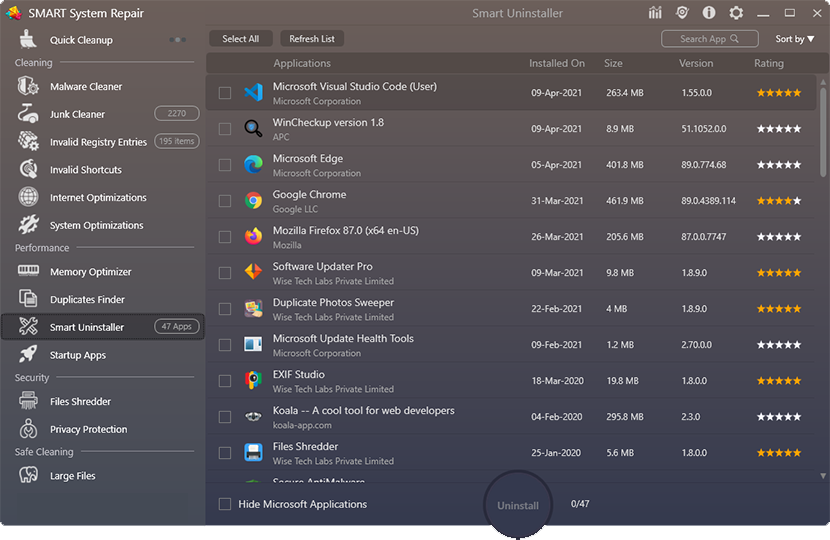Check the Software Updater Pro checkbox
830x540 pixels.
225,273
